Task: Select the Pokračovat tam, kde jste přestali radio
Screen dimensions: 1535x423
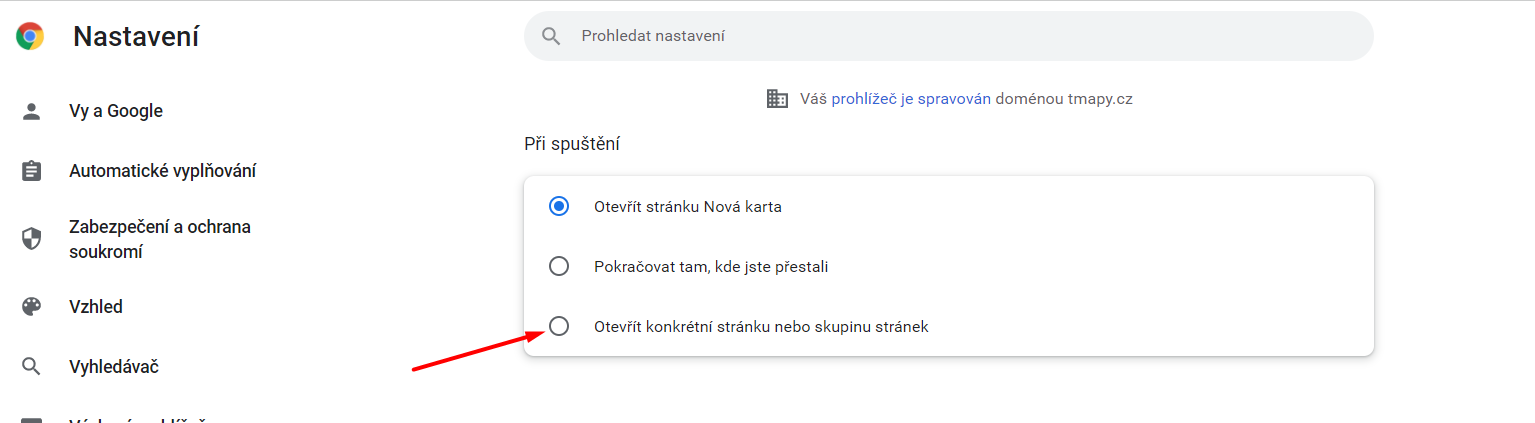Action: [559, 267]
